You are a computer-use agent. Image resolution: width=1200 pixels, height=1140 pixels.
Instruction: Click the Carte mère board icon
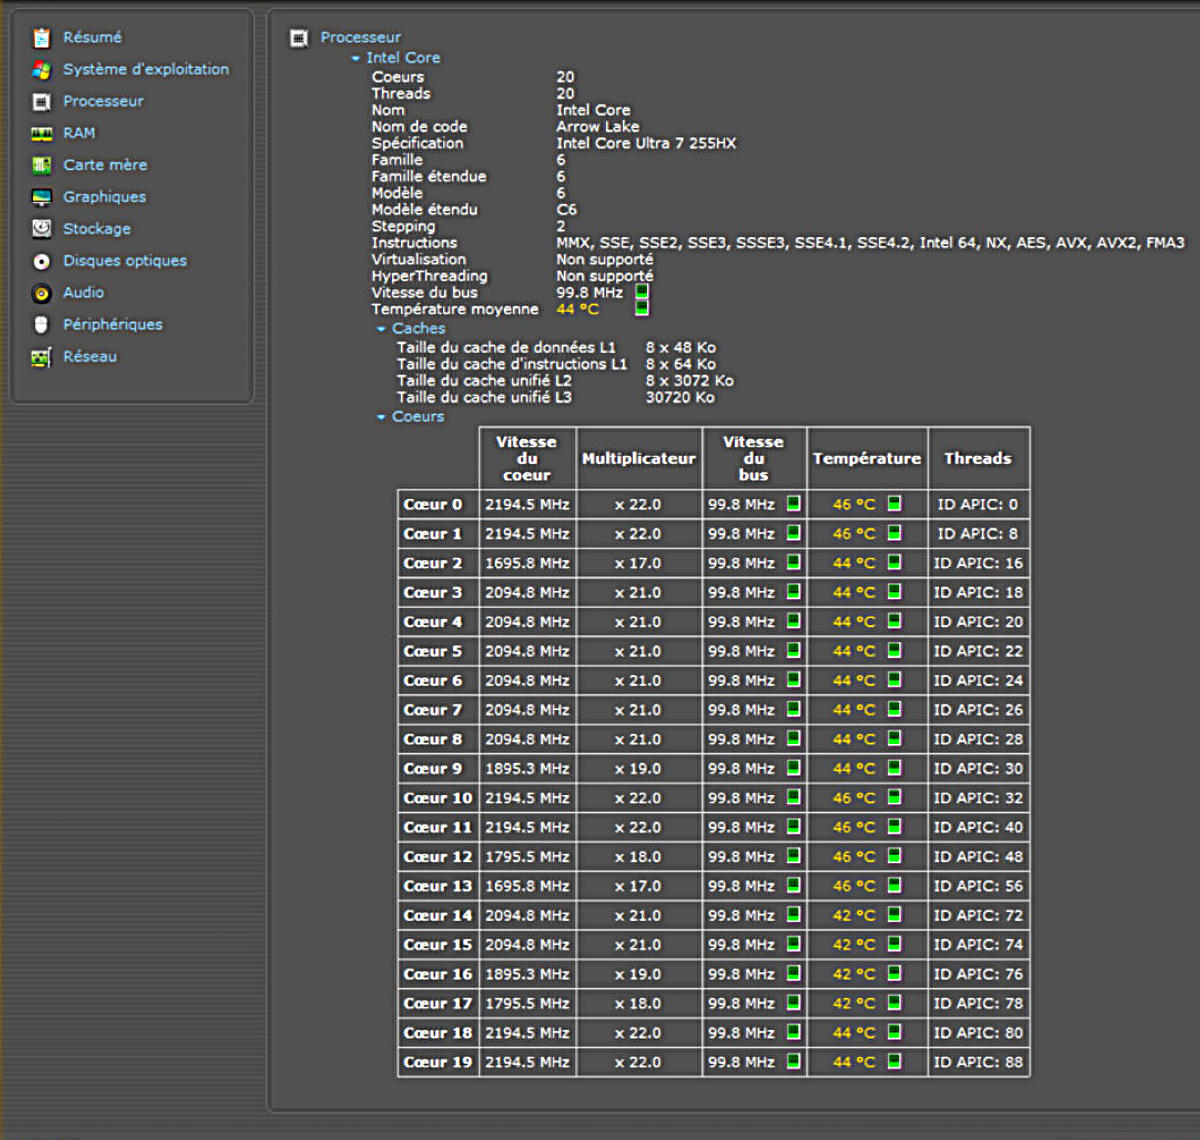point(41,166)
